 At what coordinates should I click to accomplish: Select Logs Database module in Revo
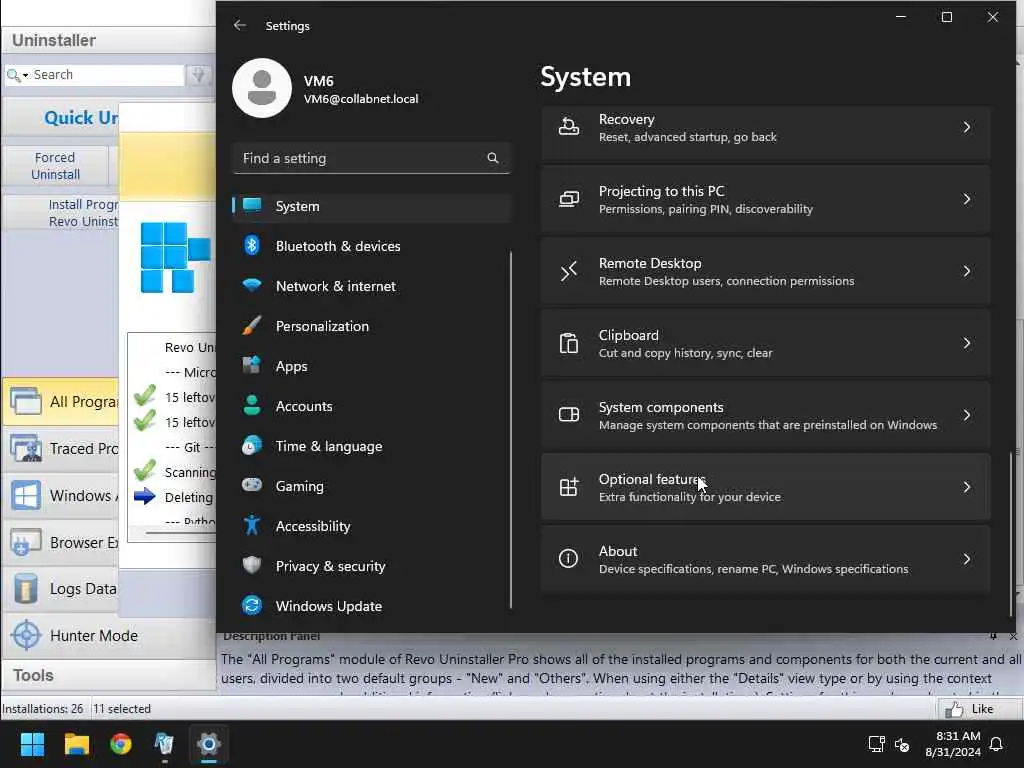click(x=61, y=588)
